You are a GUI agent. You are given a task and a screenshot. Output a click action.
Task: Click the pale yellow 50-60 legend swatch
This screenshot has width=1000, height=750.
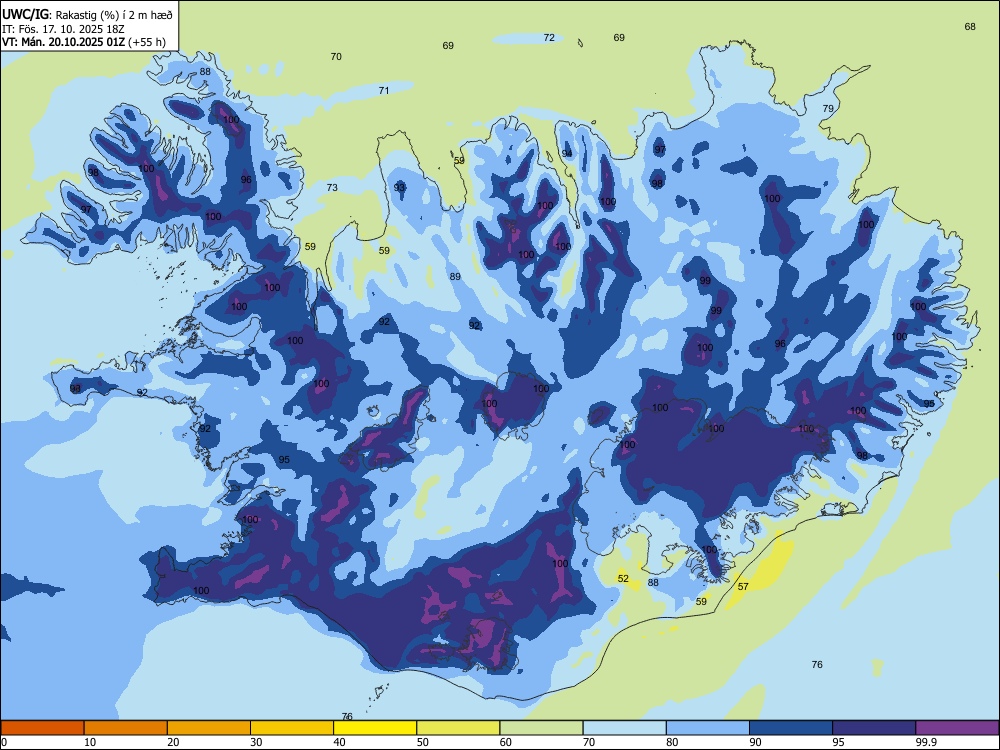(x=458, y=728)
